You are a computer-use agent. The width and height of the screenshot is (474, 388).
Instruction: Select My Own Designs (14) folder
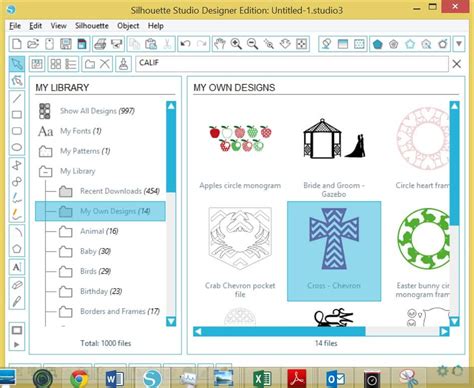tap(100, 211)
